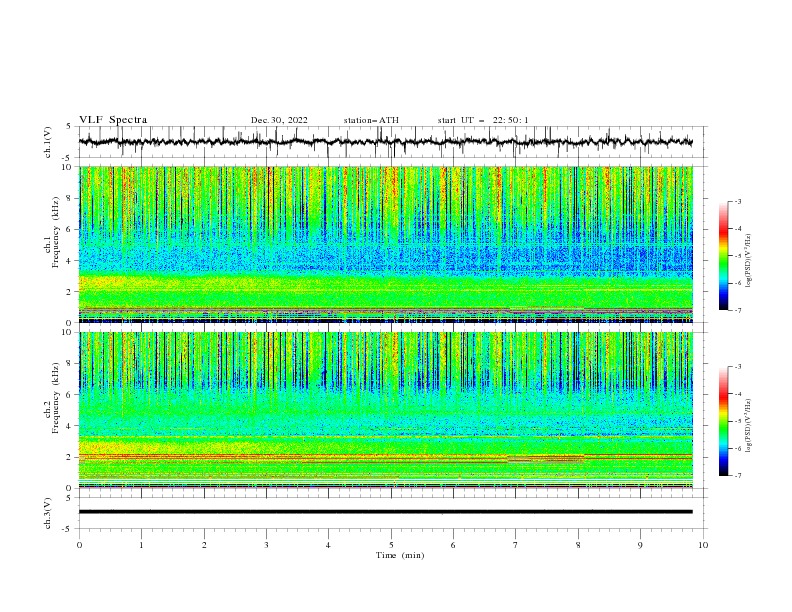Click time axis tick label "4"
Screen dimensions: 792x612
click(x=329, y=545)
